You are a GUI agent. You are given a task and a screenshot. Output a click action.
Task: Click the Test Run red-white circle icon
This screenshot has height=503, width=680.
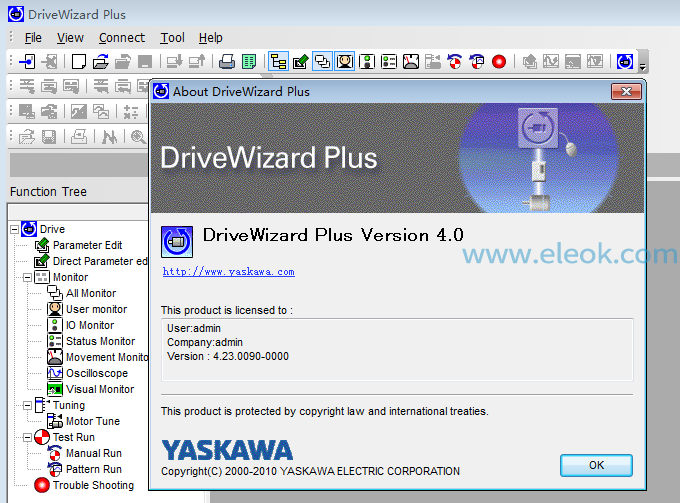[x=42, y=437]
